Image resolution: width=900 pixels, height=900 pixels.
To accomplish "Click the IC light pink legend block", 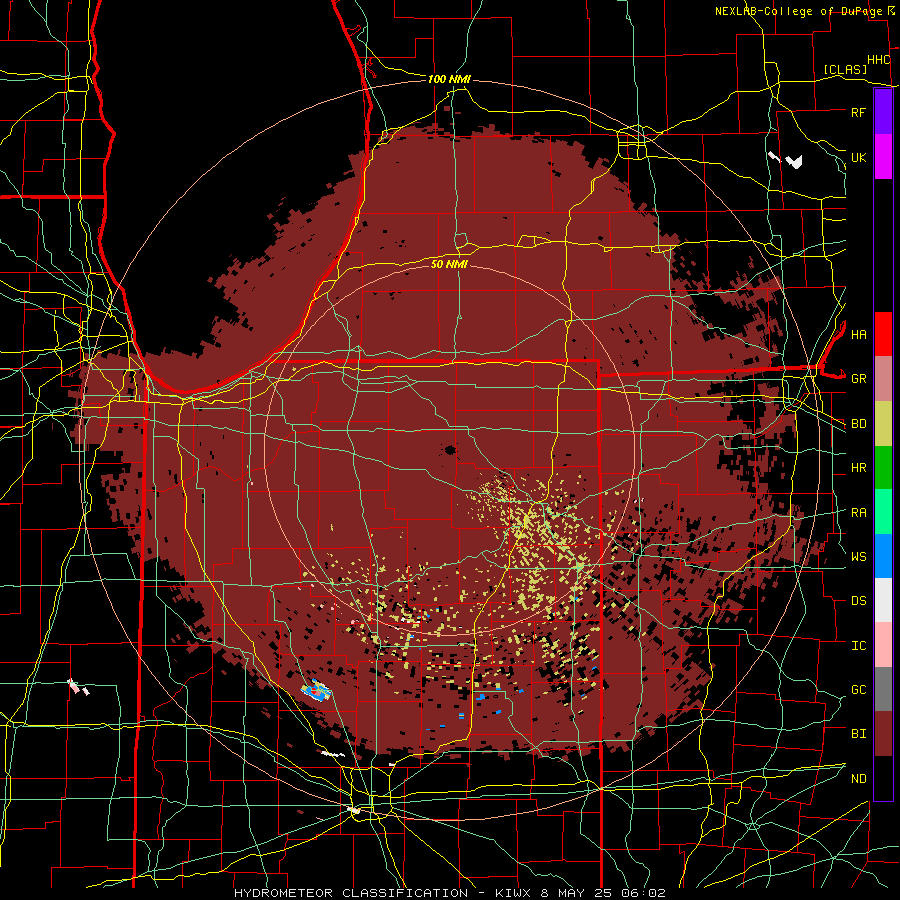I will [x=883, y=645].
